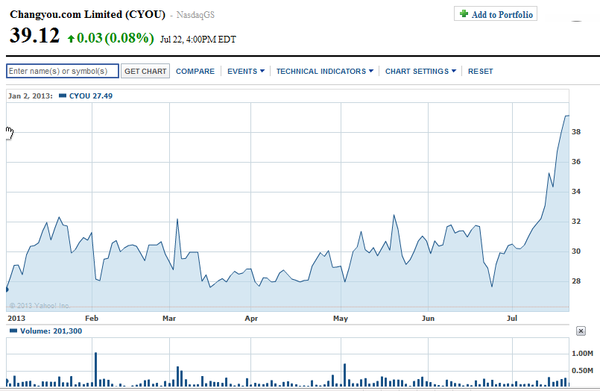Viewport: 600px width, 391px height.
Task: Click the 39.12 stock price
Action: (35, 36)
